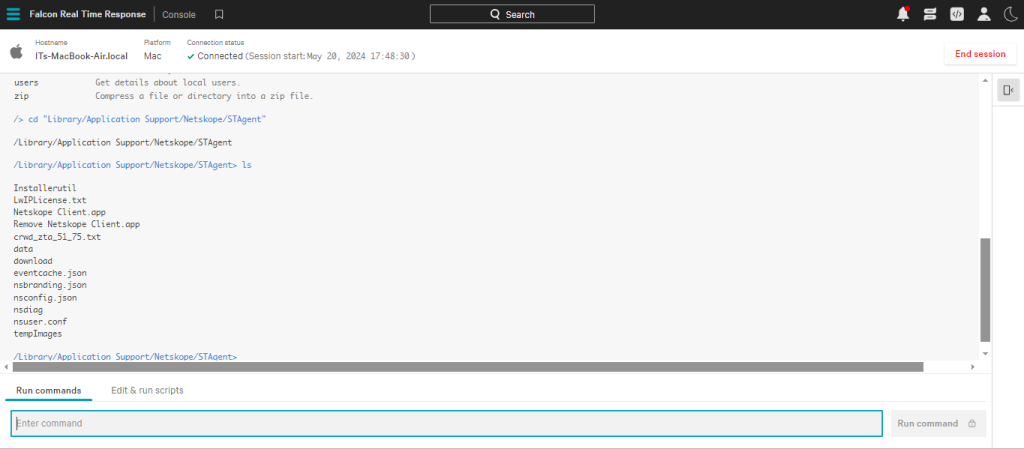The height and width of the screenshot is (449, 1024).
Task: Open the Falcon hamburger menu
Action: 13,14
